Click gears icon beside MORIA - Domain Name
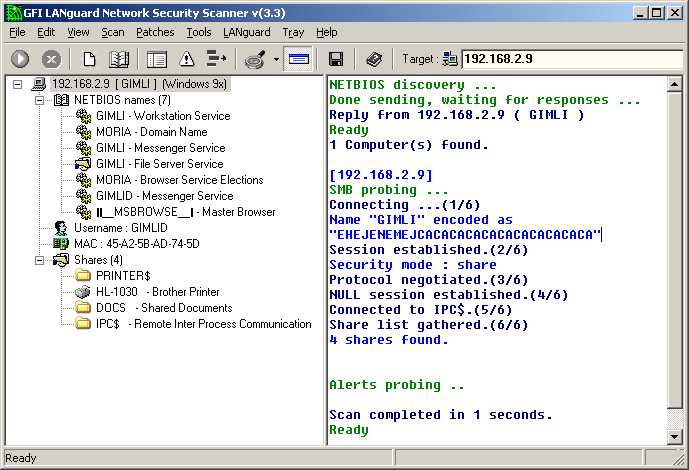 83,132
